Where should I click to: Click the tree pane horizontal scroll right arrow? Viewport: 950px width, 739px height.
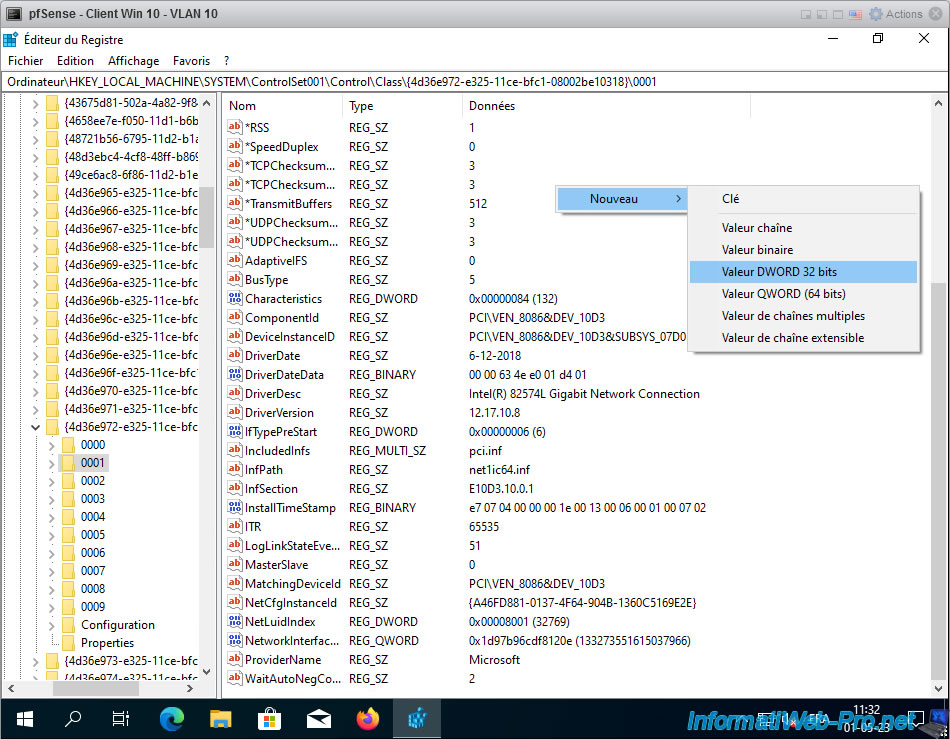point(190,689)
